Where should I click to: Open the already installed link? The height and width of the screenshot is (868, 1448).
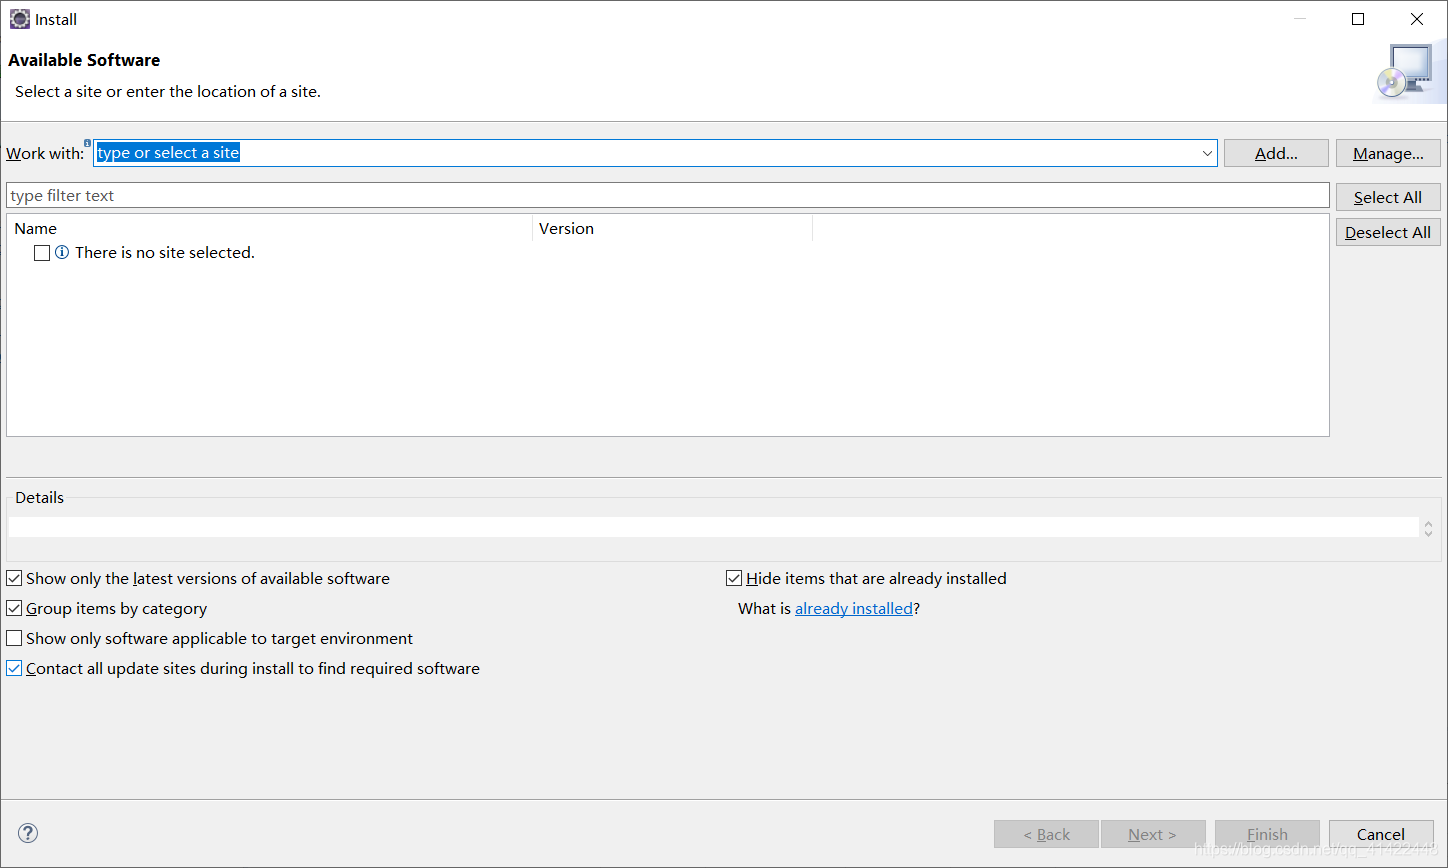854,608
